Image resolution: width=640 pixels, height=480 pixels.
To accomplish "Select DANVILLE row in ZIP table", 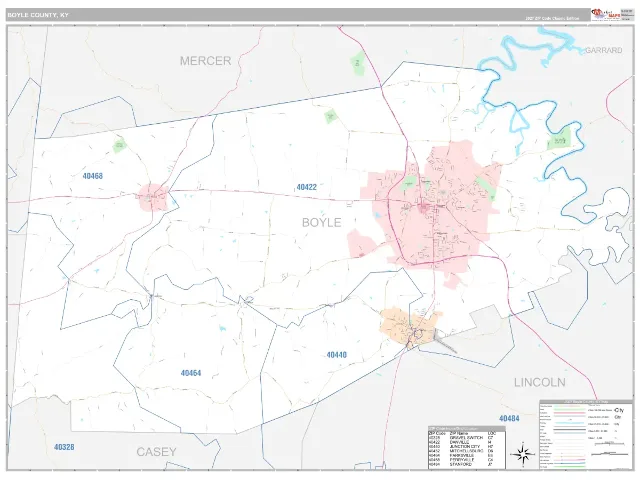I will 467,442.
